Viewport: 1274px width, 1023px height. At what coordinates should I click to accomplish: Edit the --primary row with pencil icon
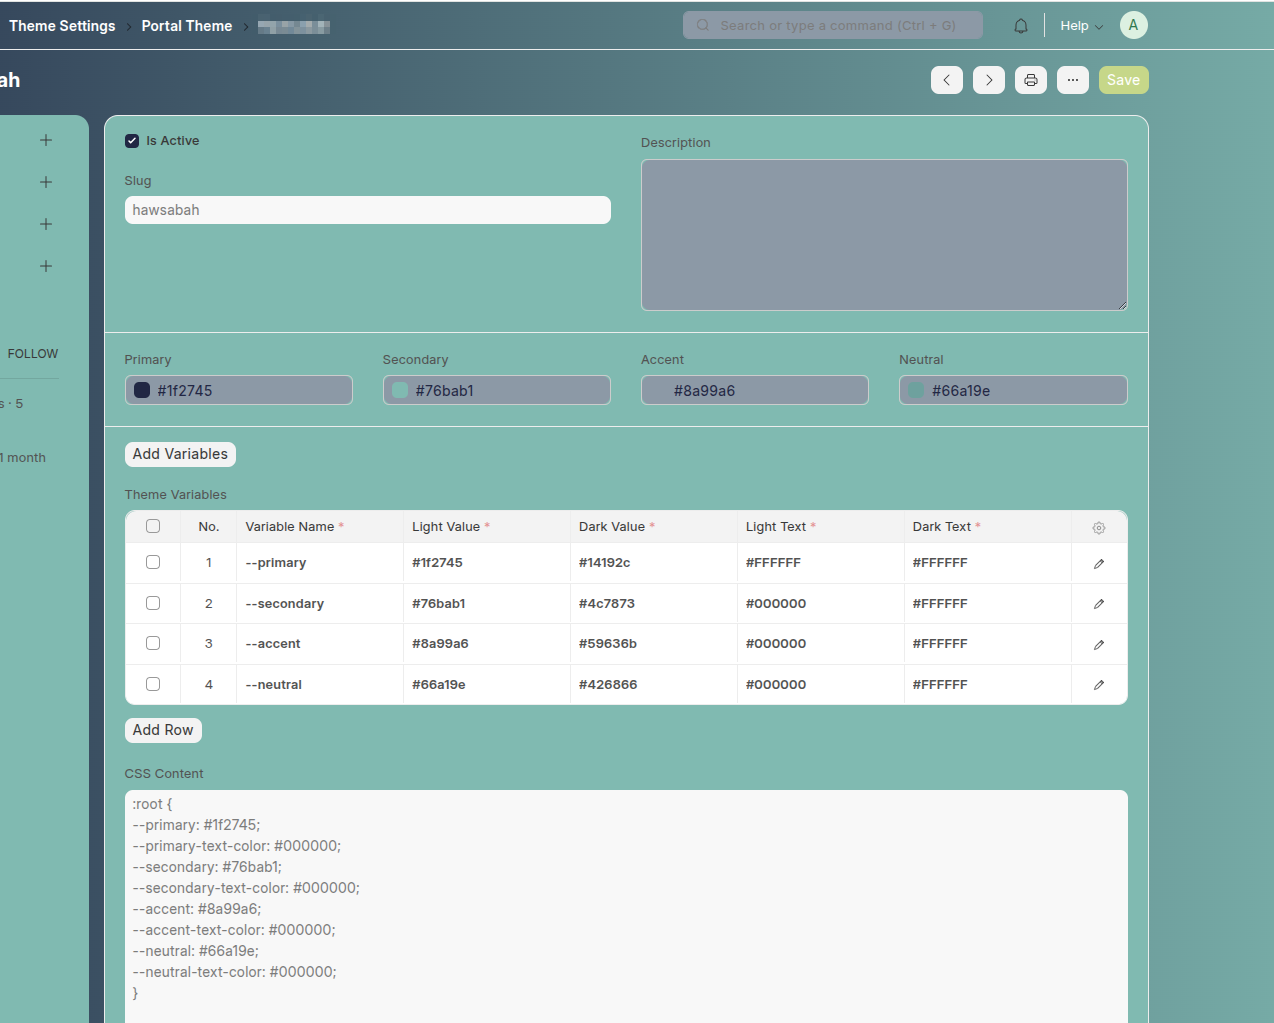point(1098,564)
